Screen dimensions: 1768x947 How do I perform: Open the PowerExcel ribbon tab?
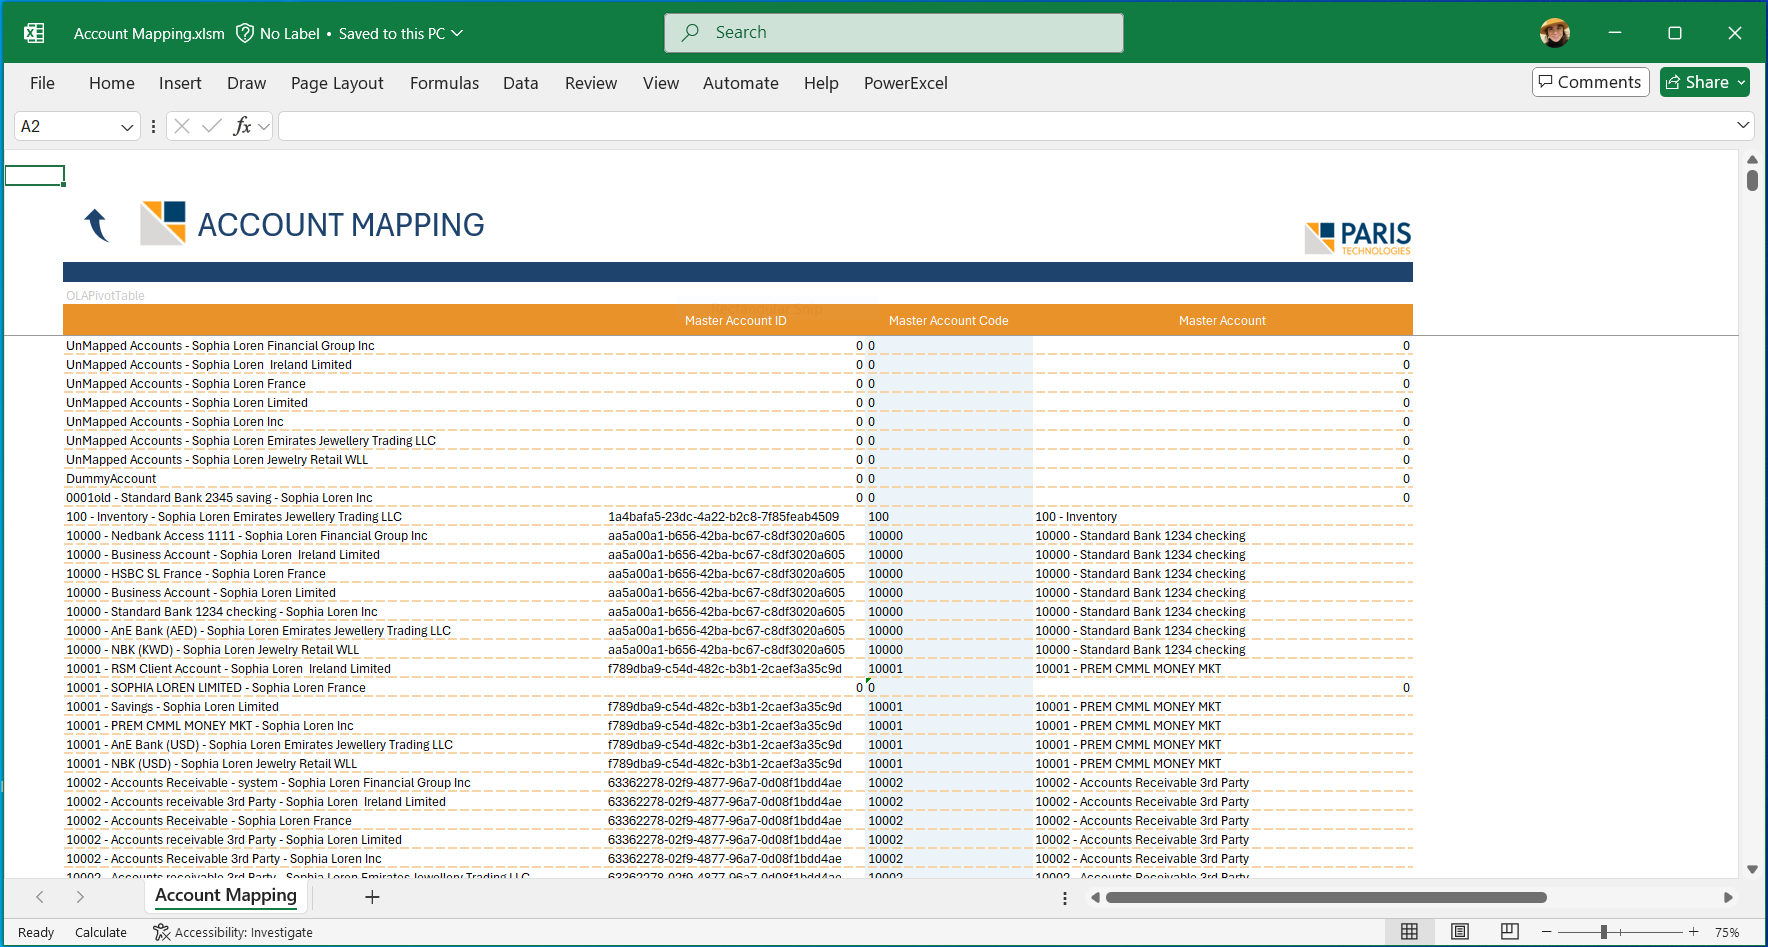905,83
